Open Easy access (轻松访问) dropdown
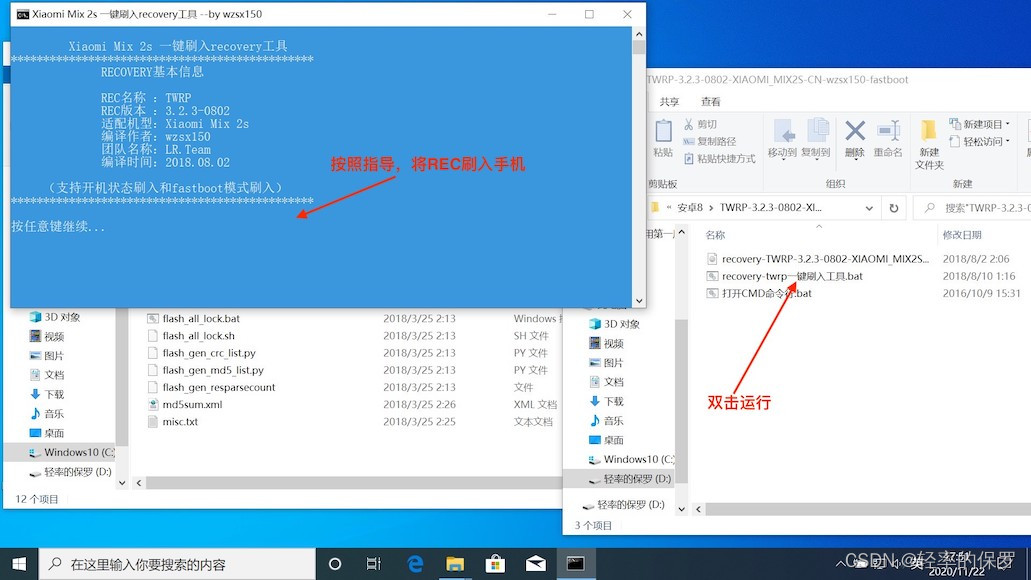The height and width of the screenshot is (580, 1031). click(980, 141)
